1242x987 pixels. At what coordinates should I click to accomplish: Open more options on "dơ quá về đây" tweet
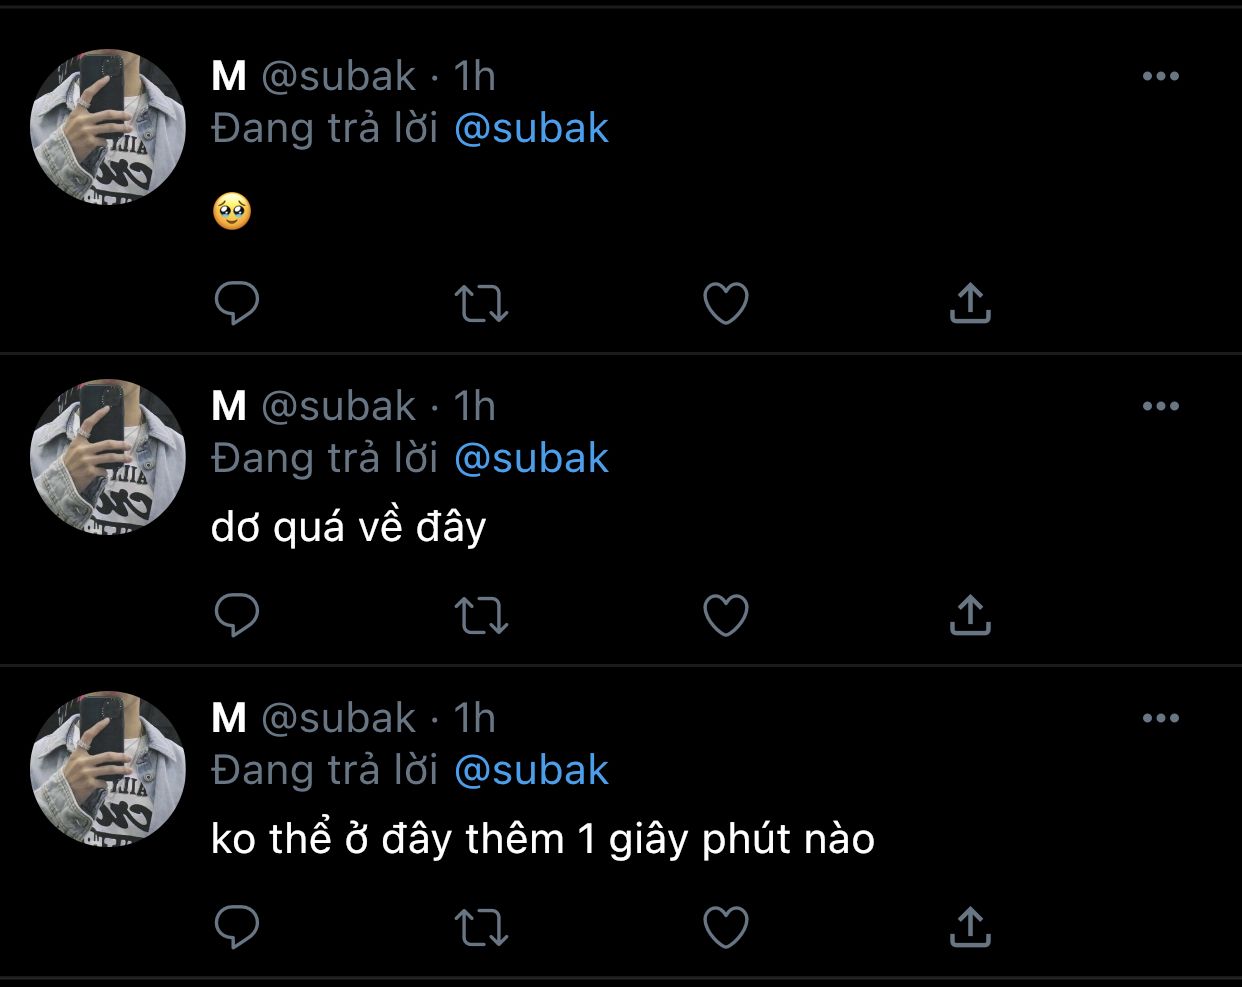tap(1160, 407)
